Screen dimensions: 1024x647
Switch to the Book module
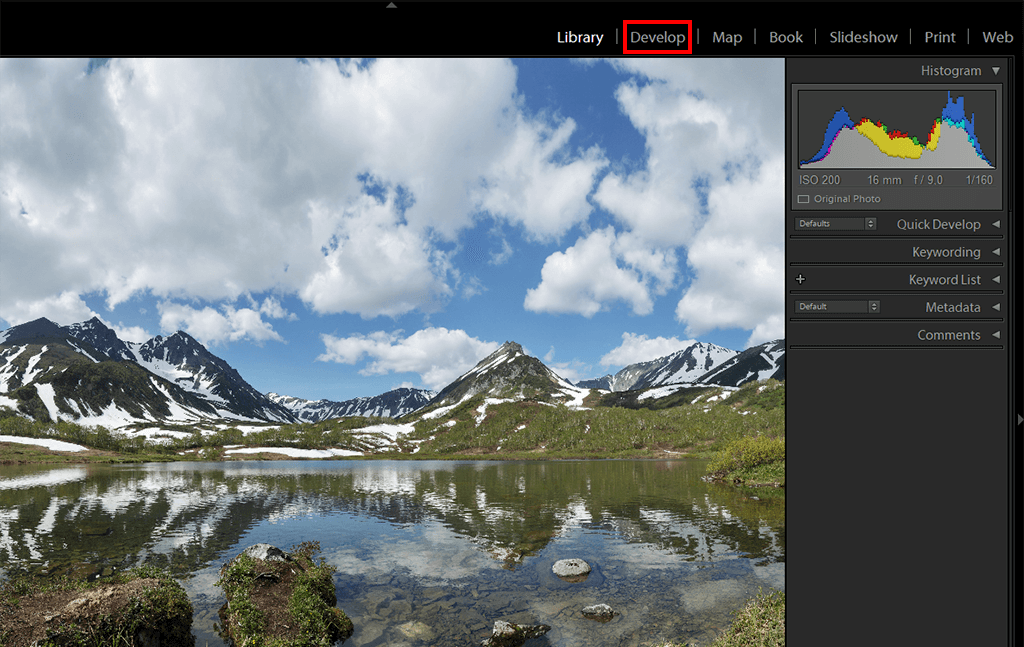pos(786,37)
